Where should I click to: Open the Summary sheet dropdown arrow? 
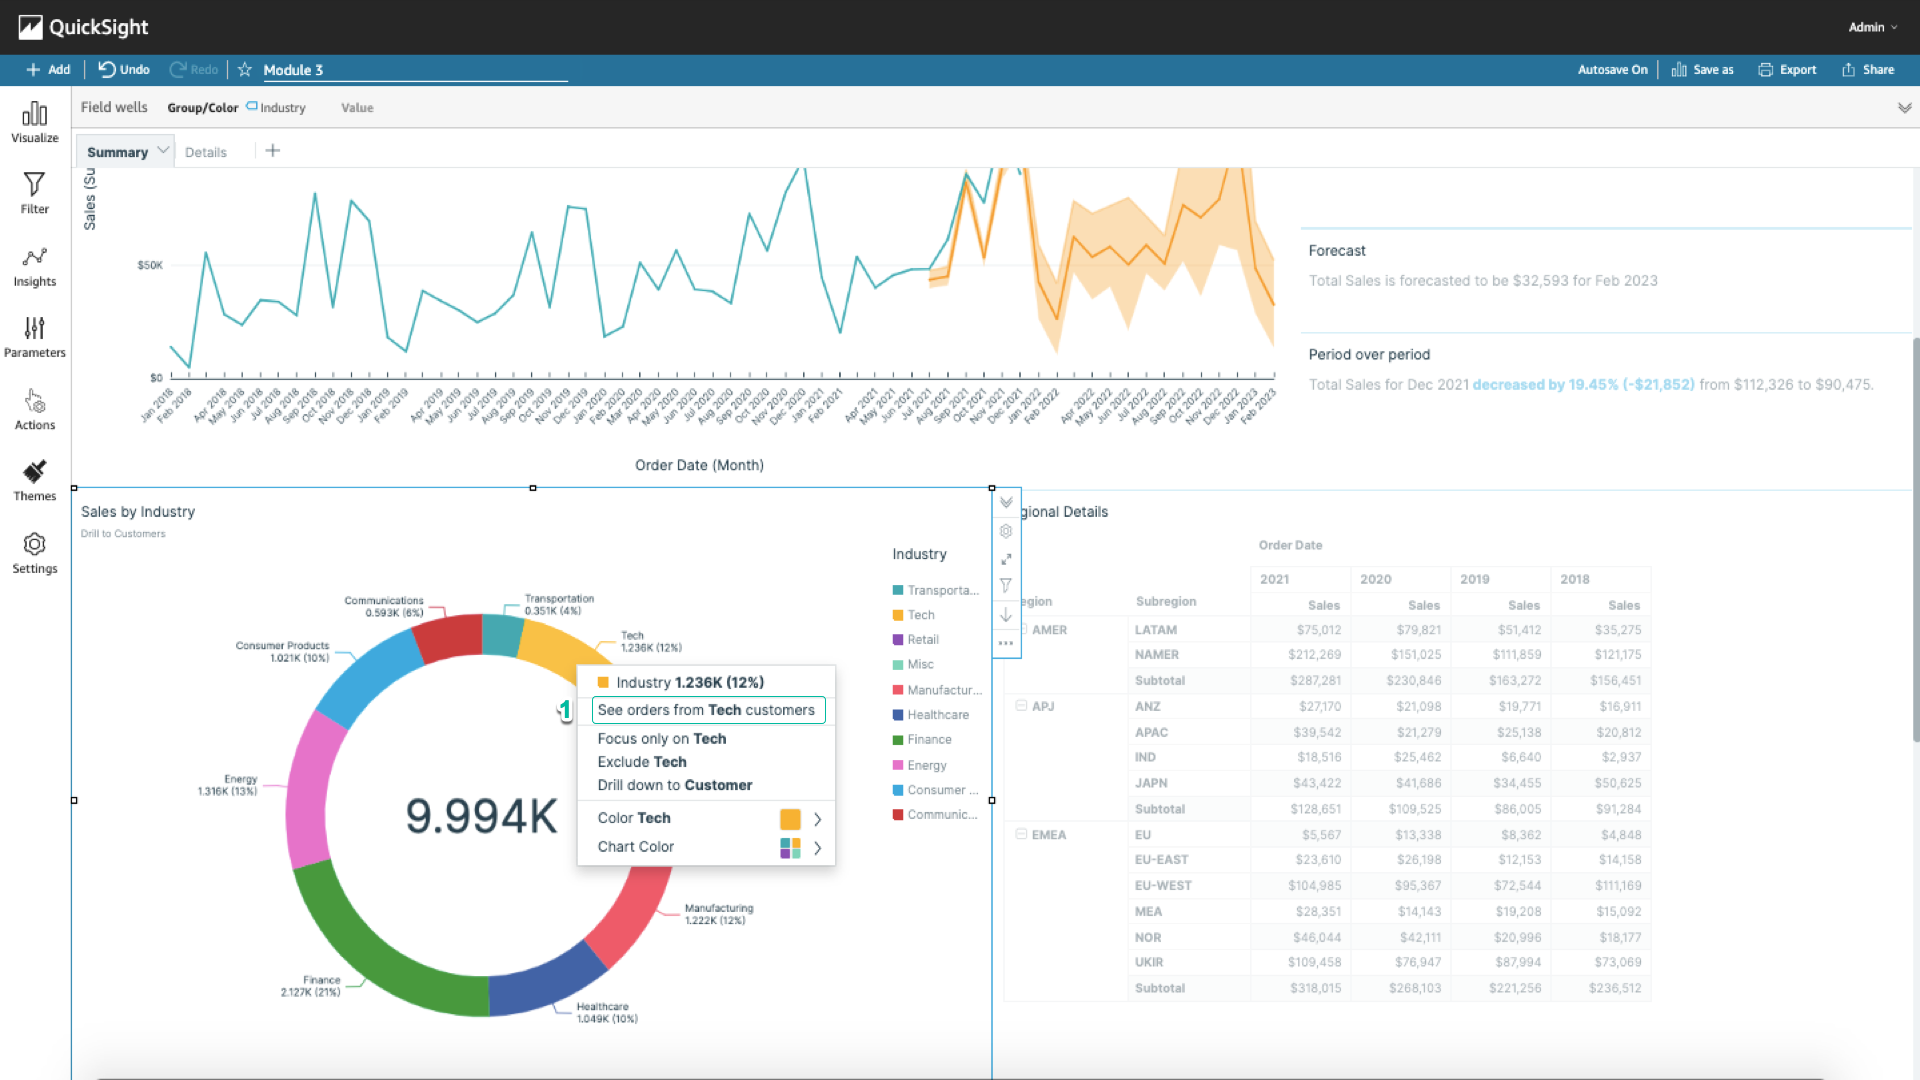pyautogui.click(x=163, y=151)
